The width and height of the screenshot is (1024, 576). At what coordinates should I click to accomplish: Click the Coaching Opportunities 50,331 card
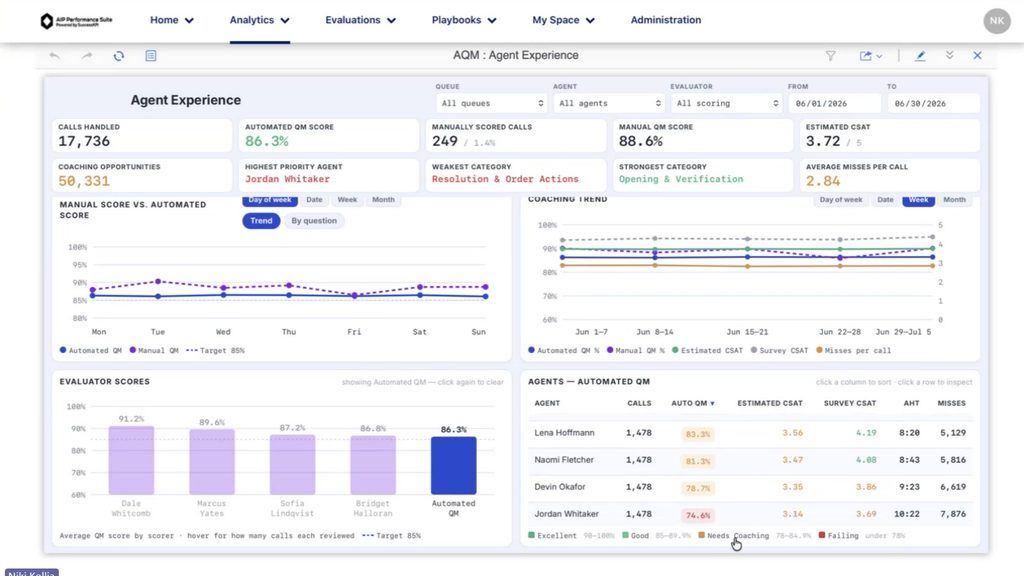pos(142,174)
